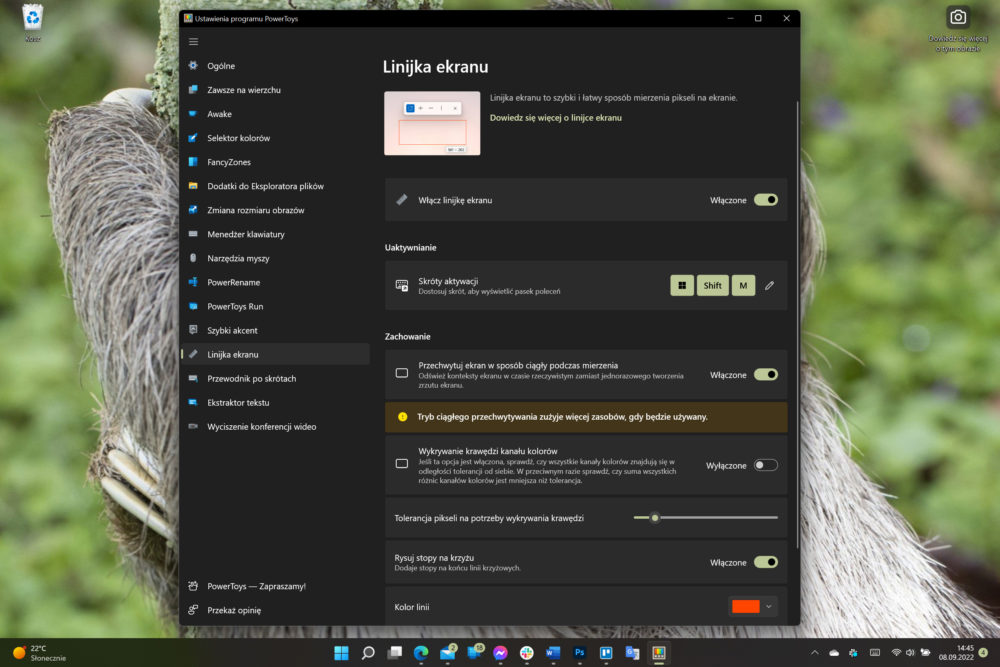Open the weather widget 22°C Słonecznie
This screenshot has height=667, width=1000.
point(40,653)
